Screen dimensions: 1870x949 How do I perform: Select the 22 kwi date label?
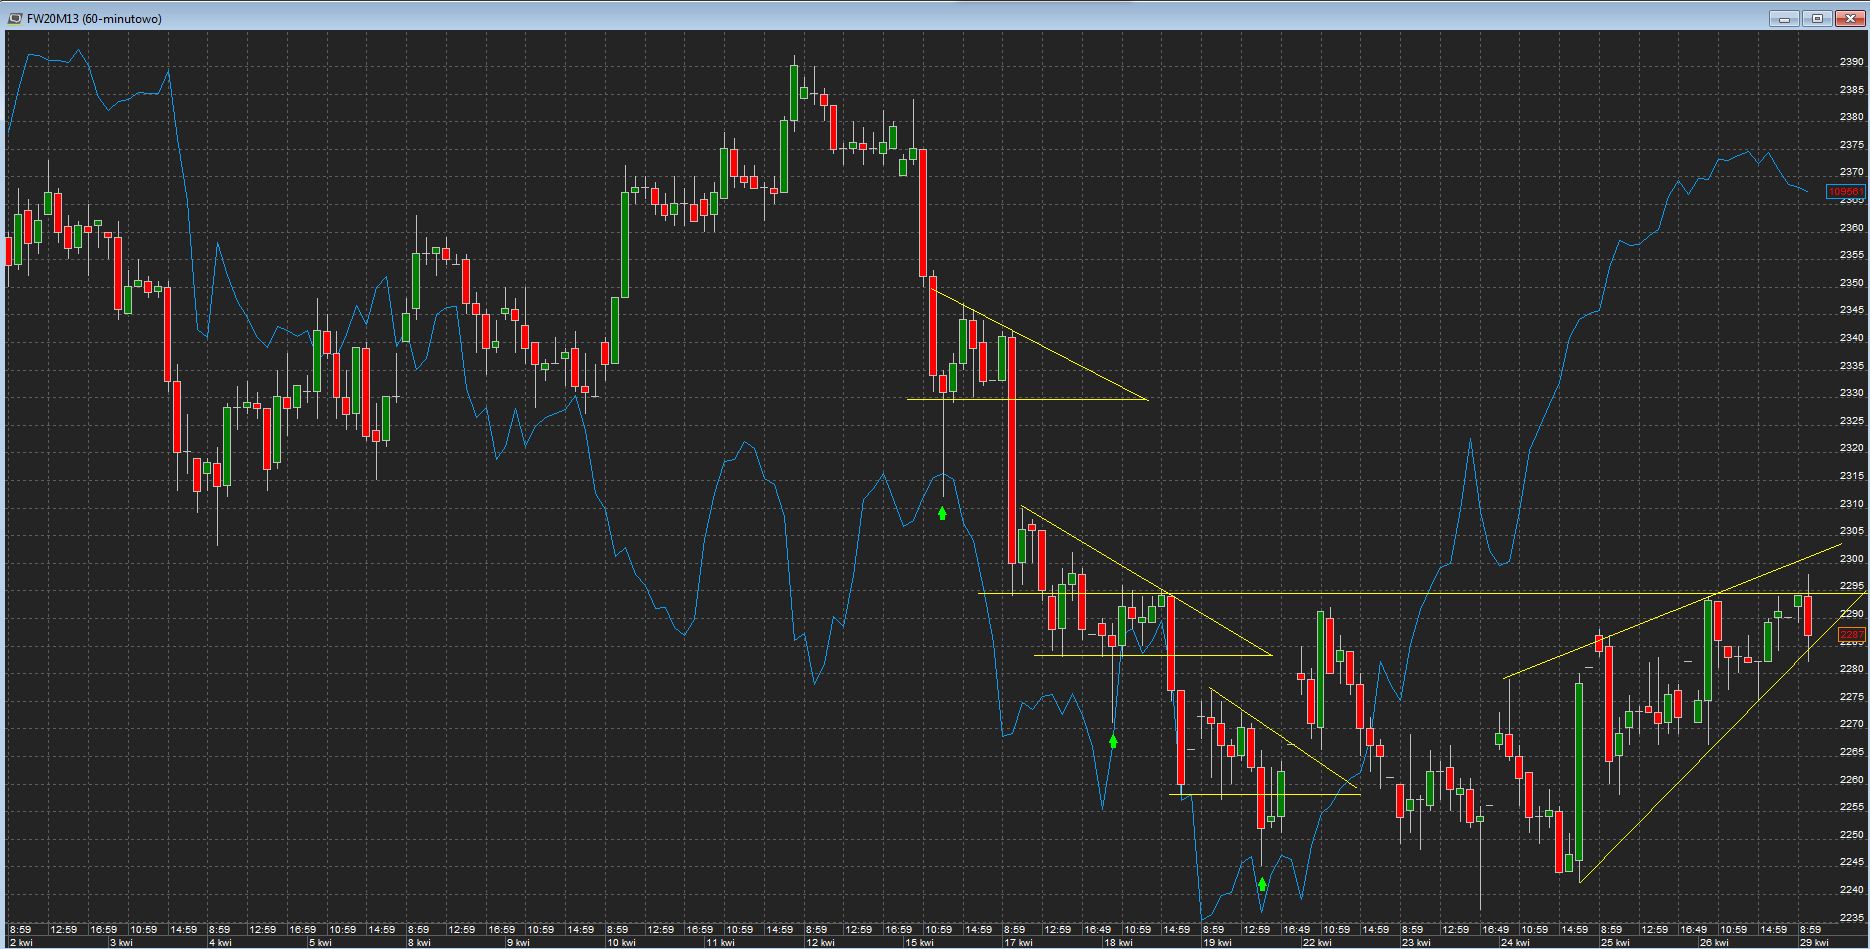point(1318,942)
